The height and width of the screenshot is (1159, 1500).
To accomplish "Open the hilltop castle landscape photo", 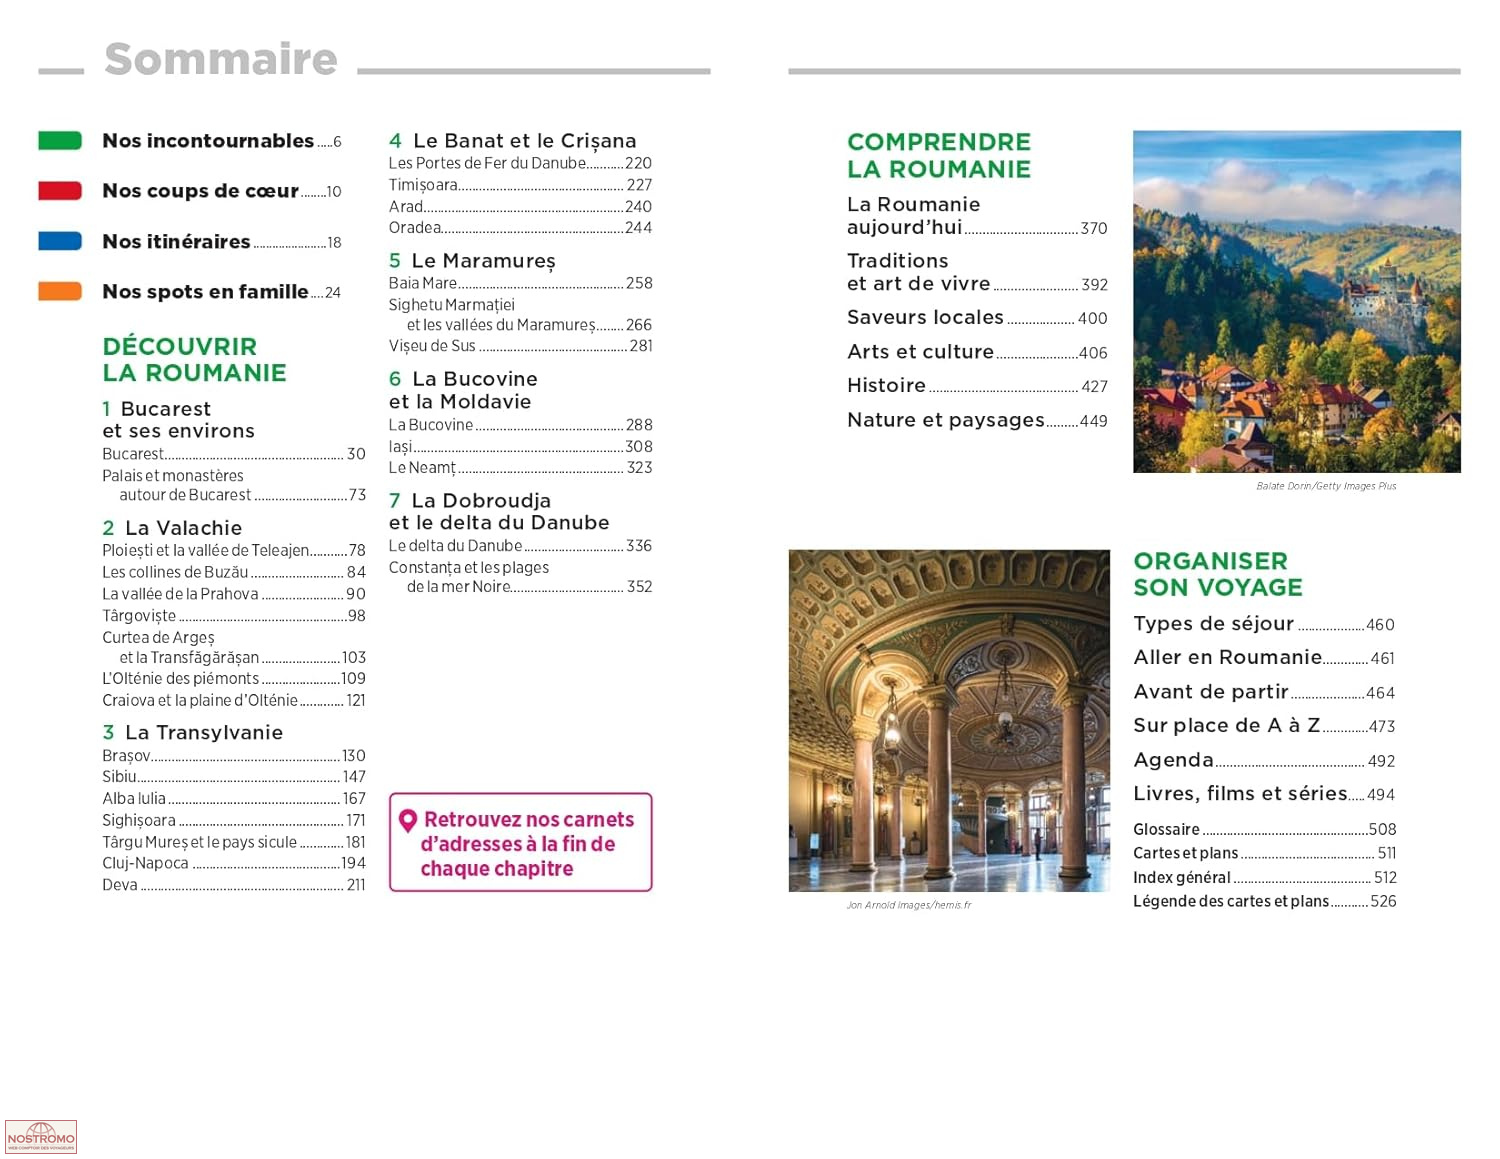I will (1297, 301).
